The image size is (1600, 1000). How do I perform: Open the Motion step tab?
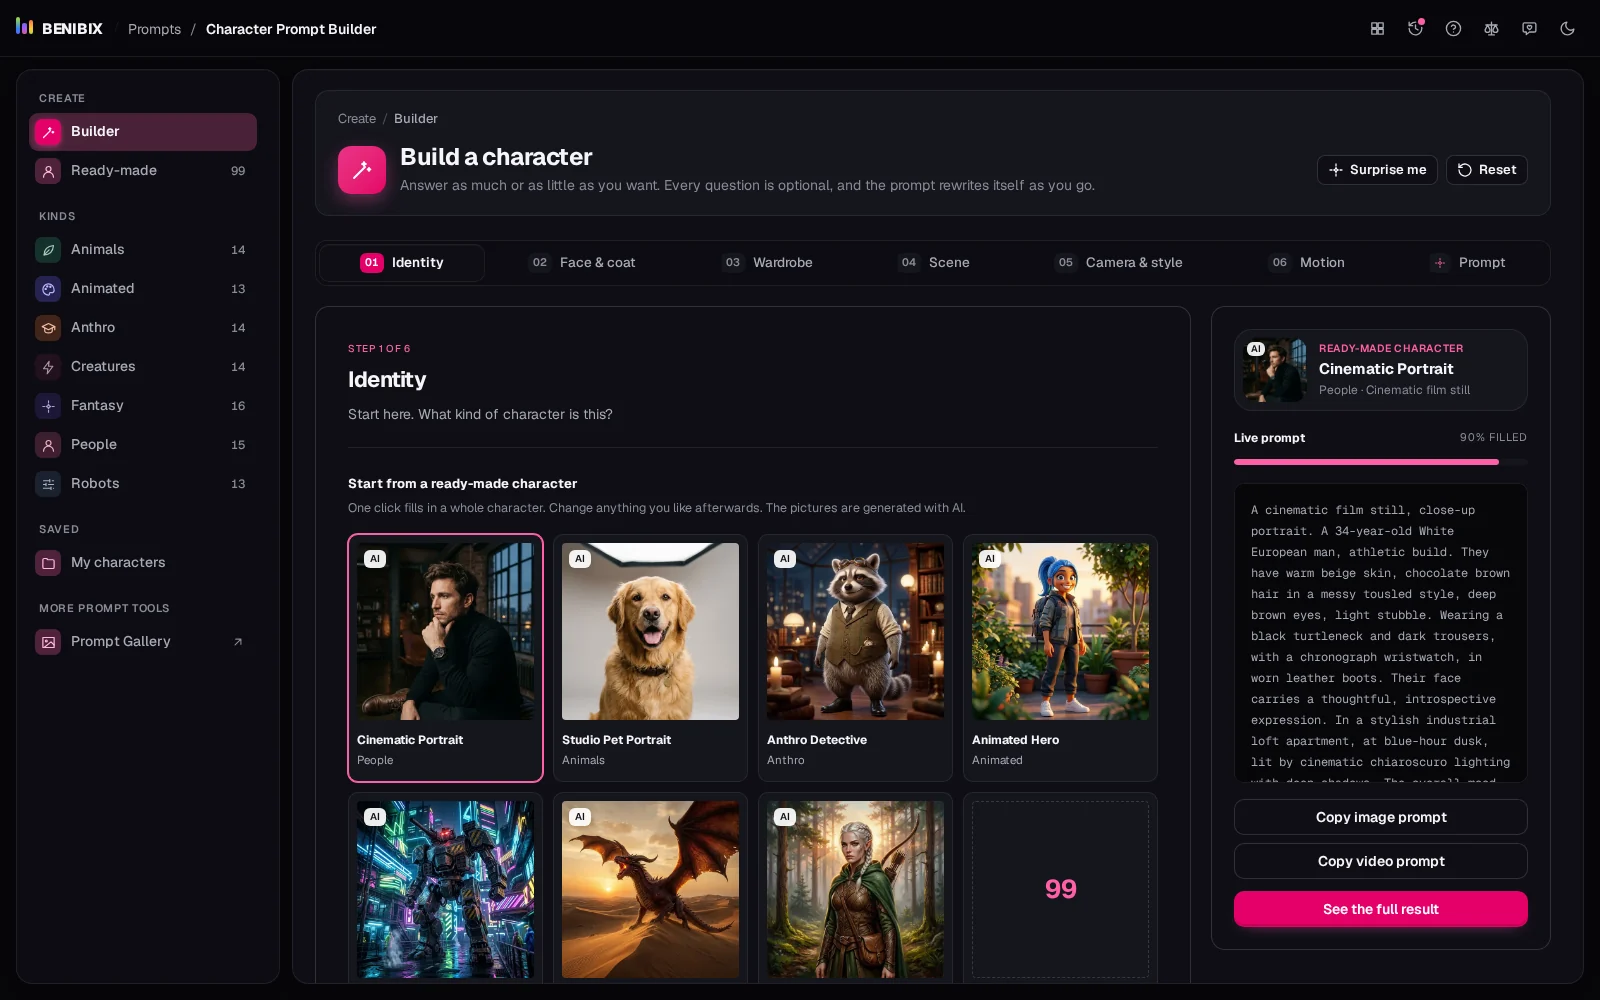pyautogui.click(x=1307, y=263)
